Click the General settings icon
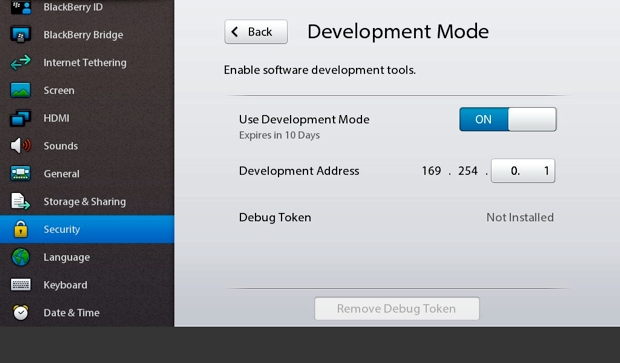Viewport: 620px width, 363px height. (x=21, y=173)
